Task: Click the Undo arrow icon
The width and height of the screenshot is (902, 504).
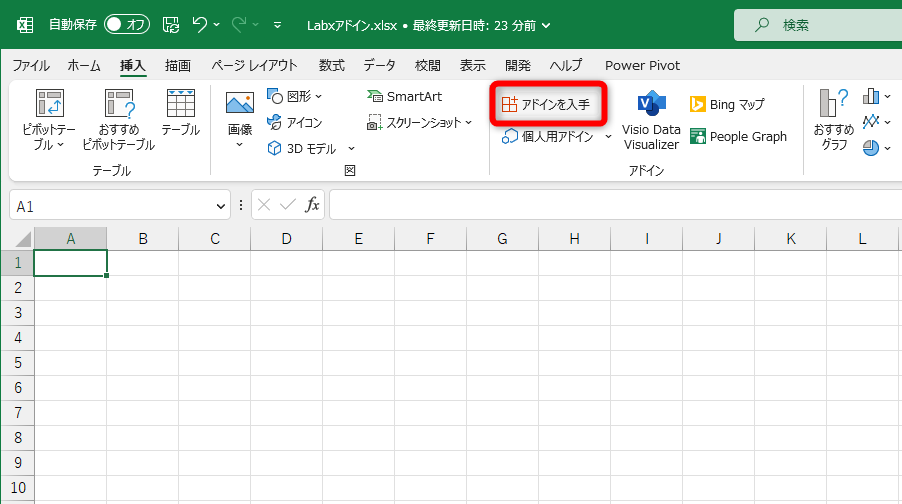Action: (x=200, y=25)
